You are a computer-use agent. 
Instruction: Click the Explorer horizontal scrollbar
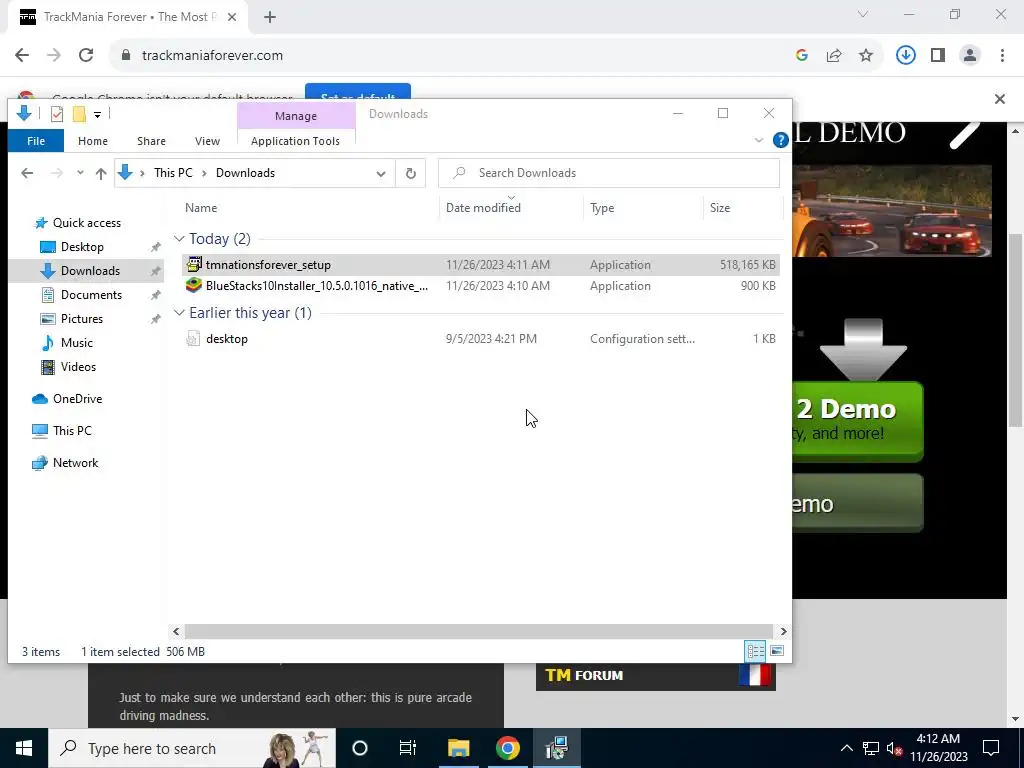[479, 632]
